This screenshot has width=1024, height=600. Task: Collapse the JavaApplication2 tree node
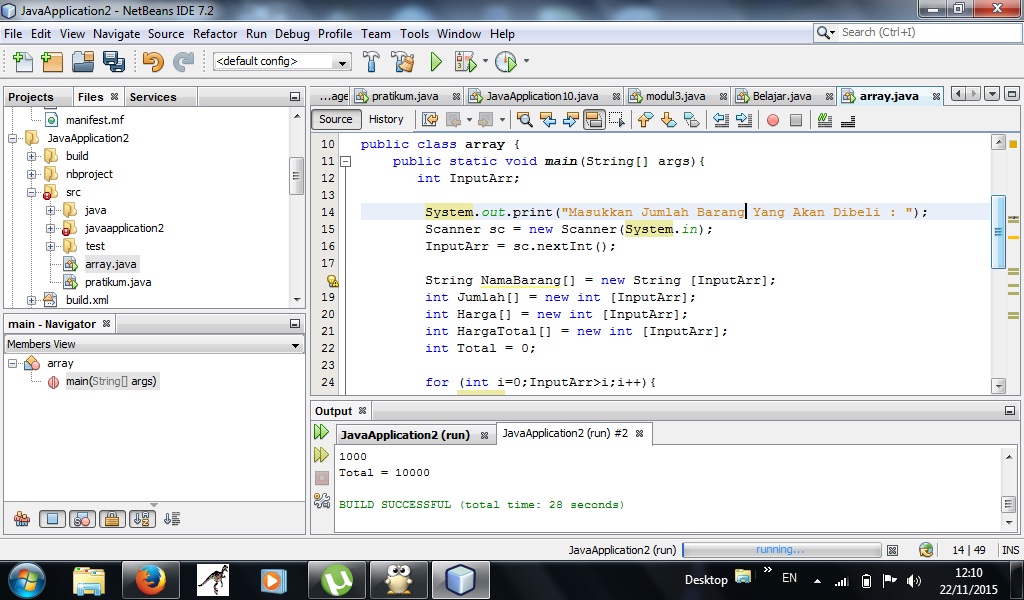point(12,138)
